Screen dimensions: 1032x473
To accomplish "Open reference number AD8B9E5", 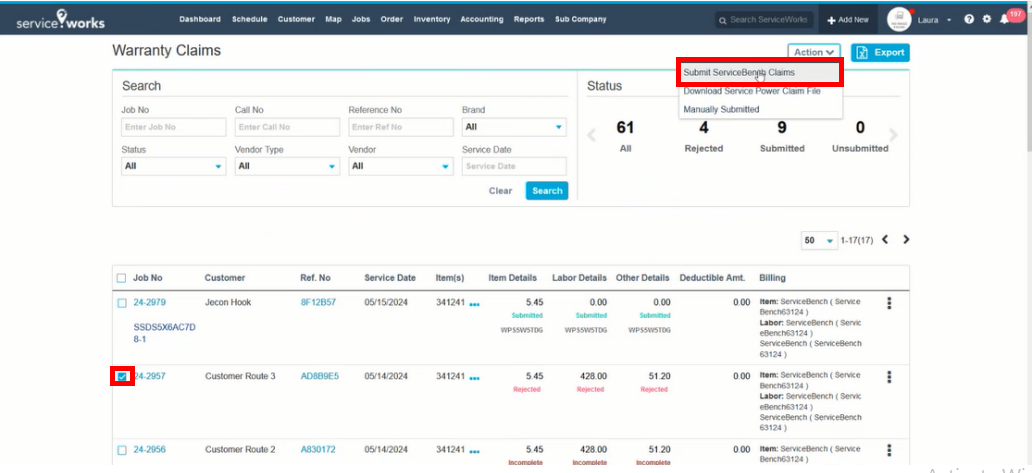I will pyautogui.click(x=320, y=376).
